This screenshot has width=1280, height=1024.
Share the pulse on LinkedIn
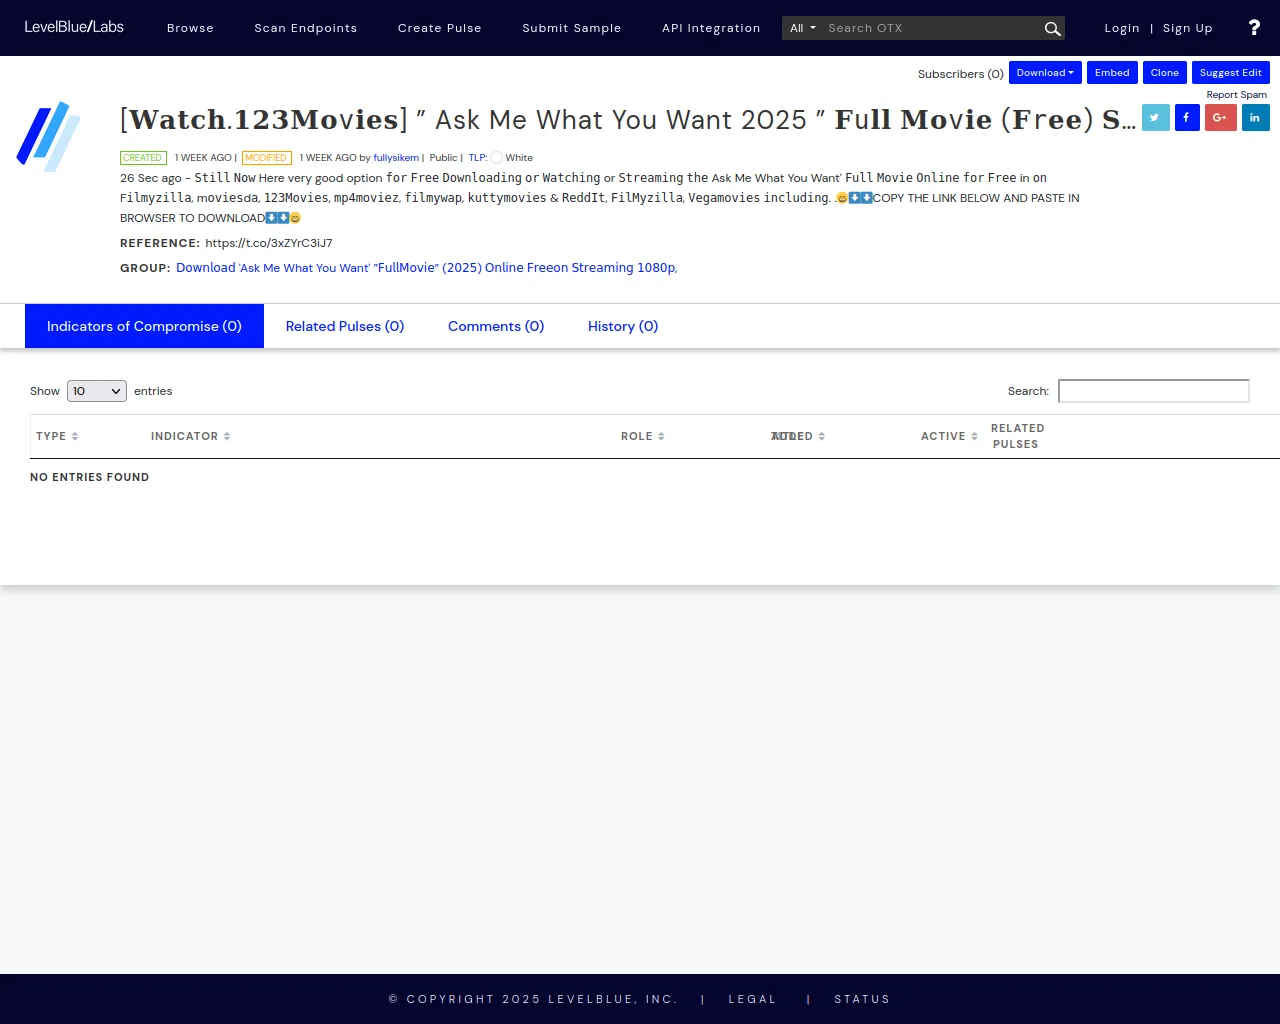[1255, 118]
